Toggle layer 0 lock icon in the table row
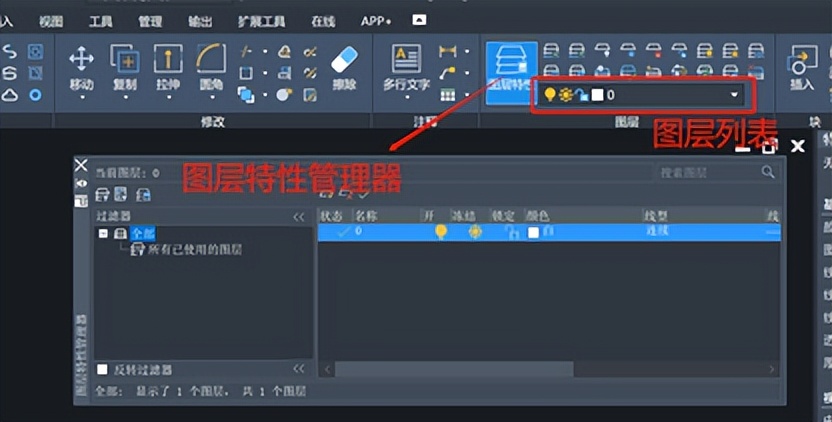 tap(512, 232)
